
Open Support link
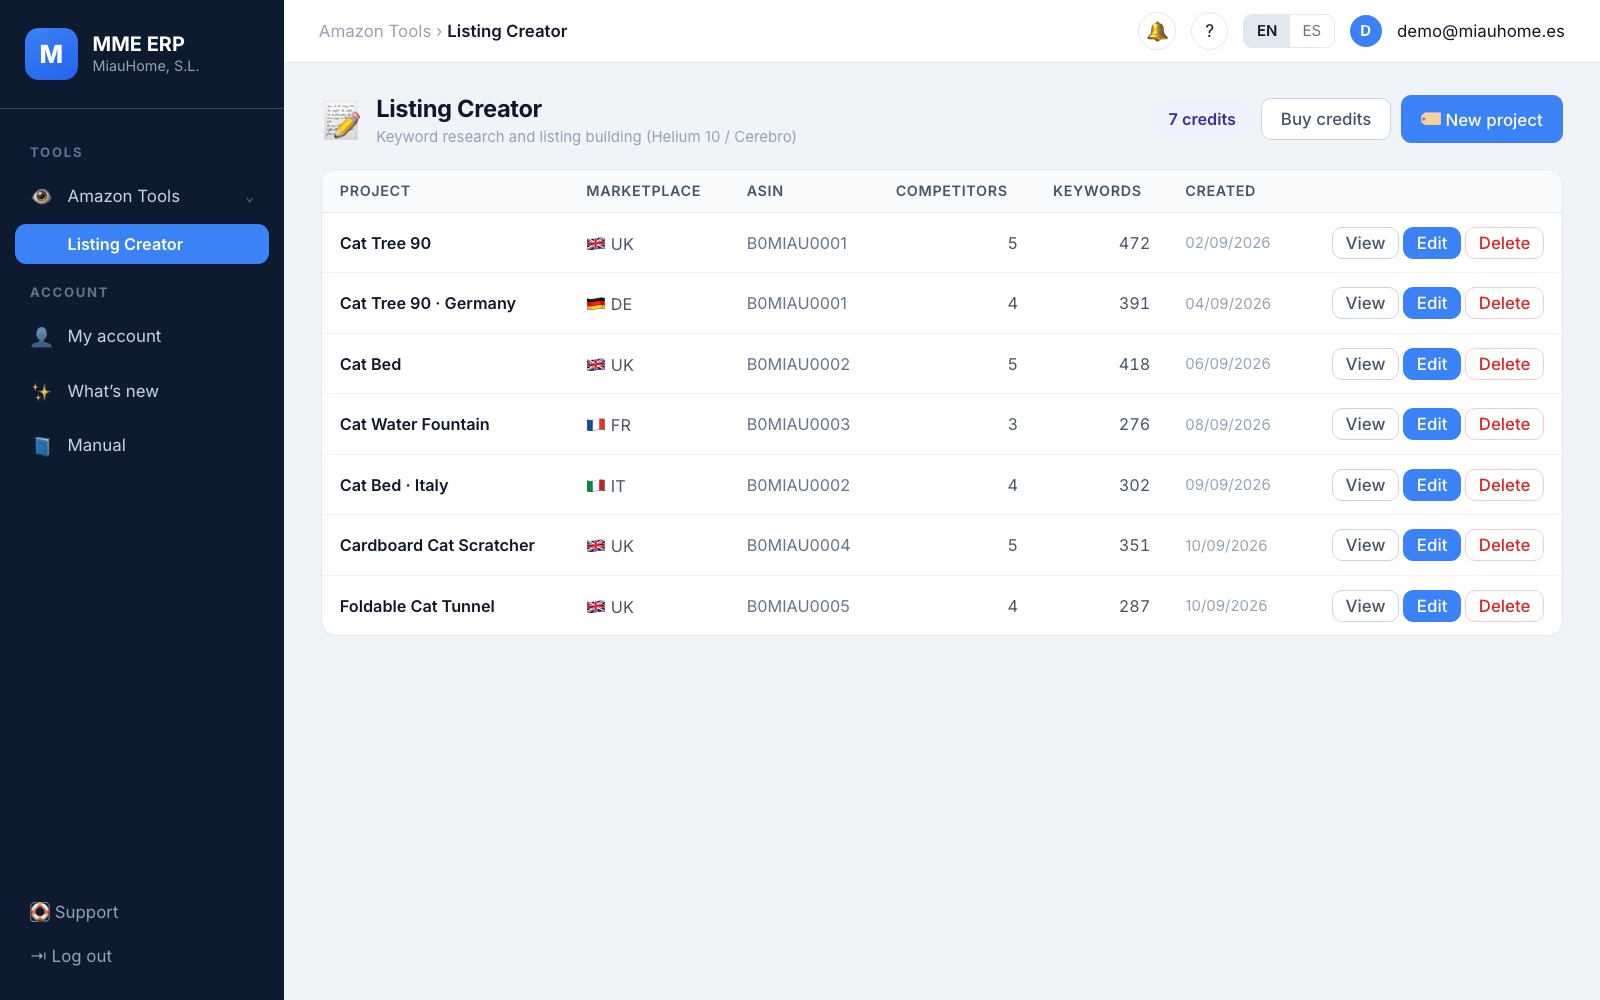coord(74,912)
